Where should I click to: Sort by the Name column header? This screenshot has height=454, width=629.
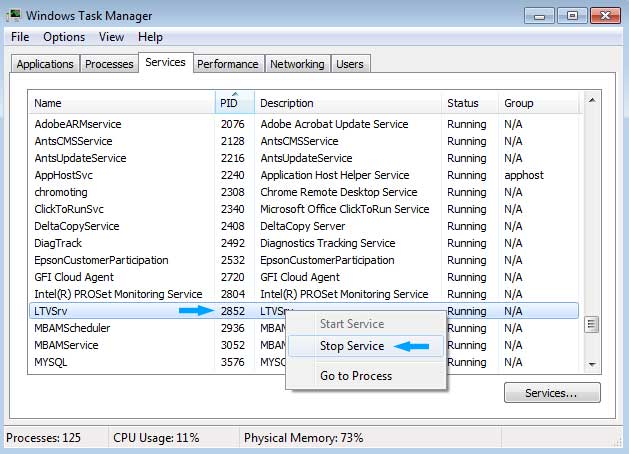[x=122, y=103]
